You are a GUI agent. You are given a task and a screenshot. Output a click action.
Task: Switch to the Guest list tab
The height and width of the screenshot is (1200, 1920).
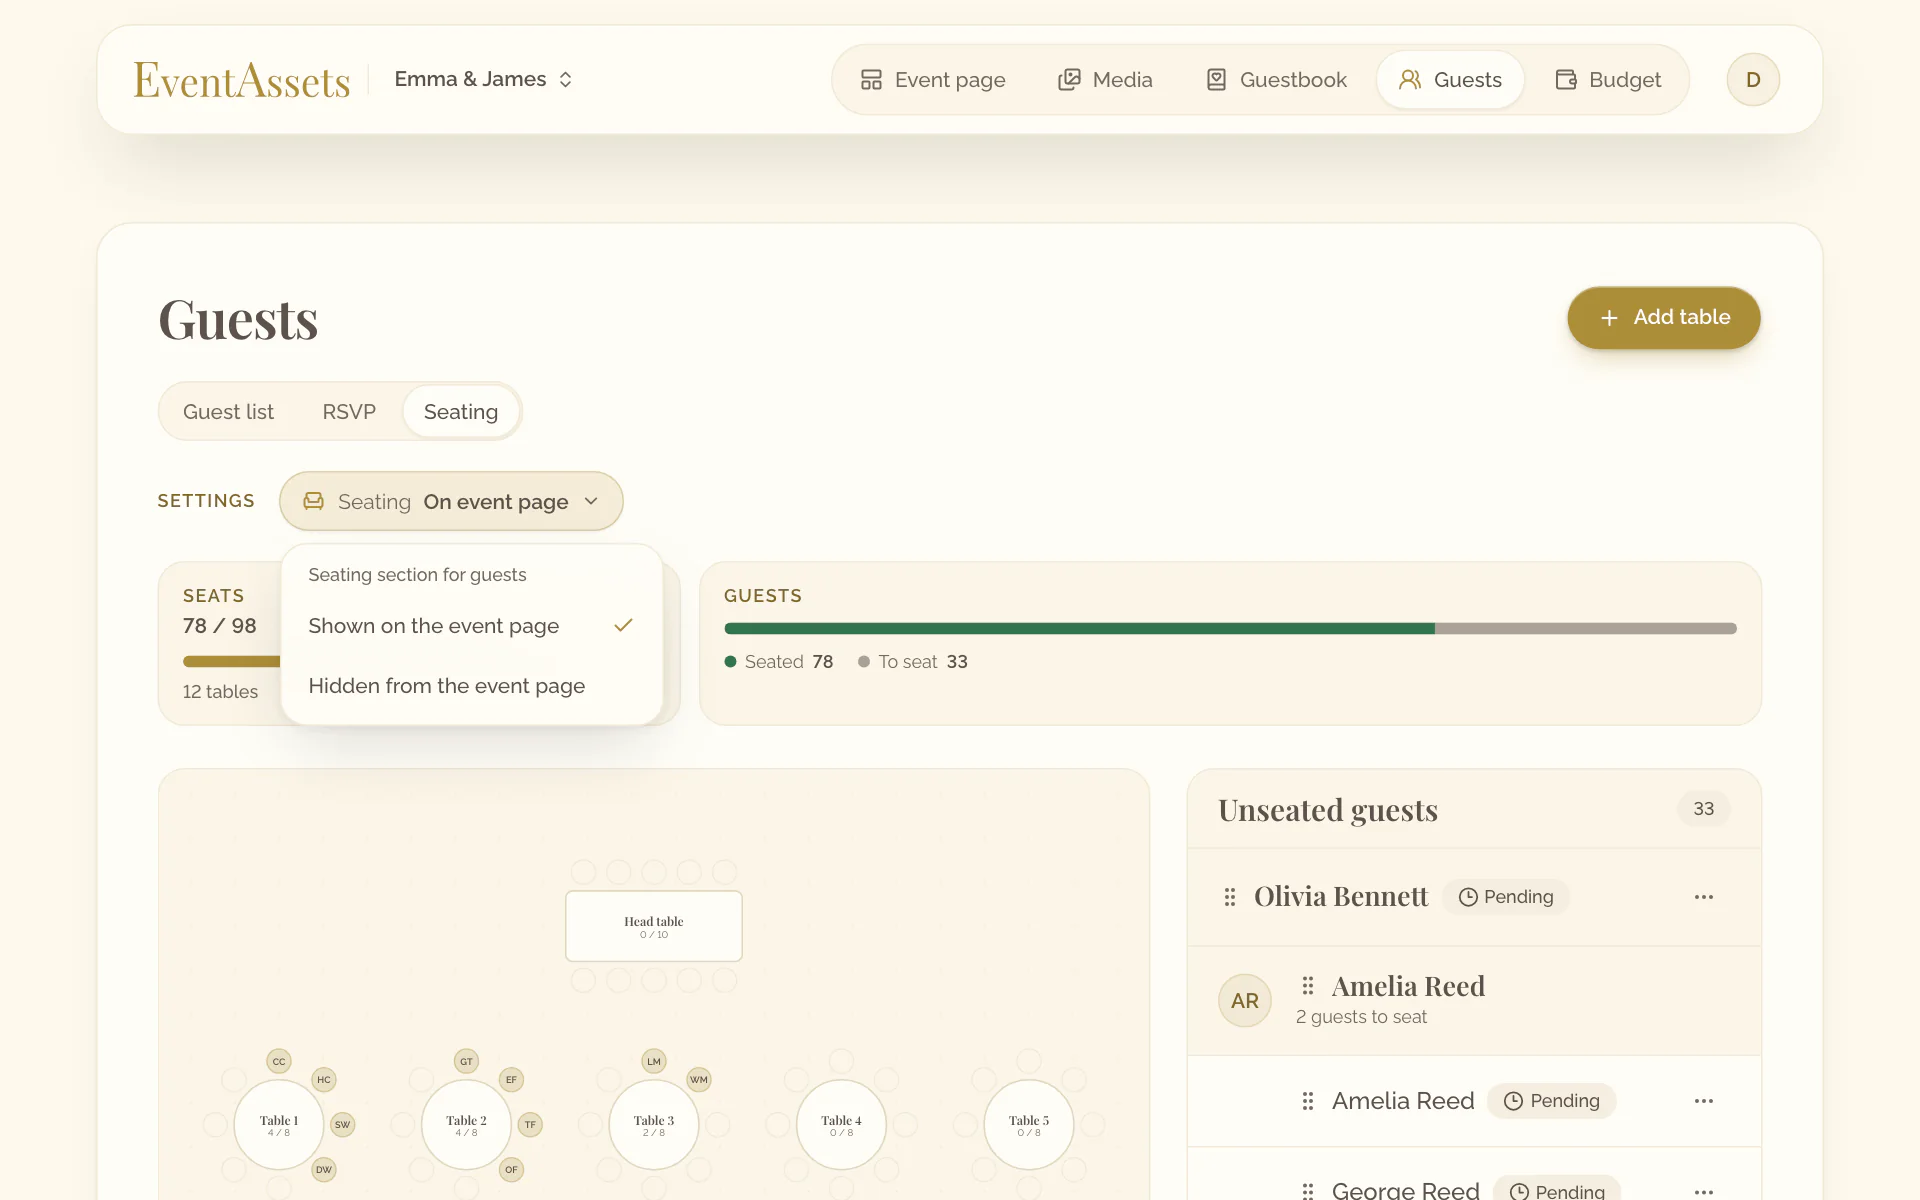tap(228, 412)
